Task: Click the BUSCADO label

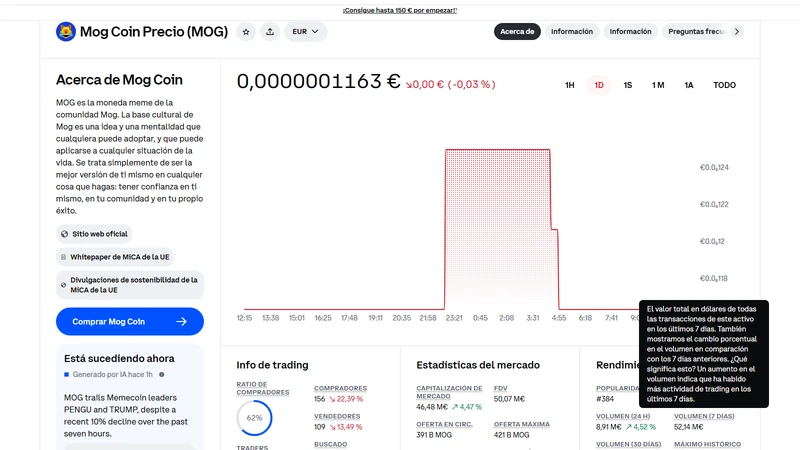Action: 331,444
